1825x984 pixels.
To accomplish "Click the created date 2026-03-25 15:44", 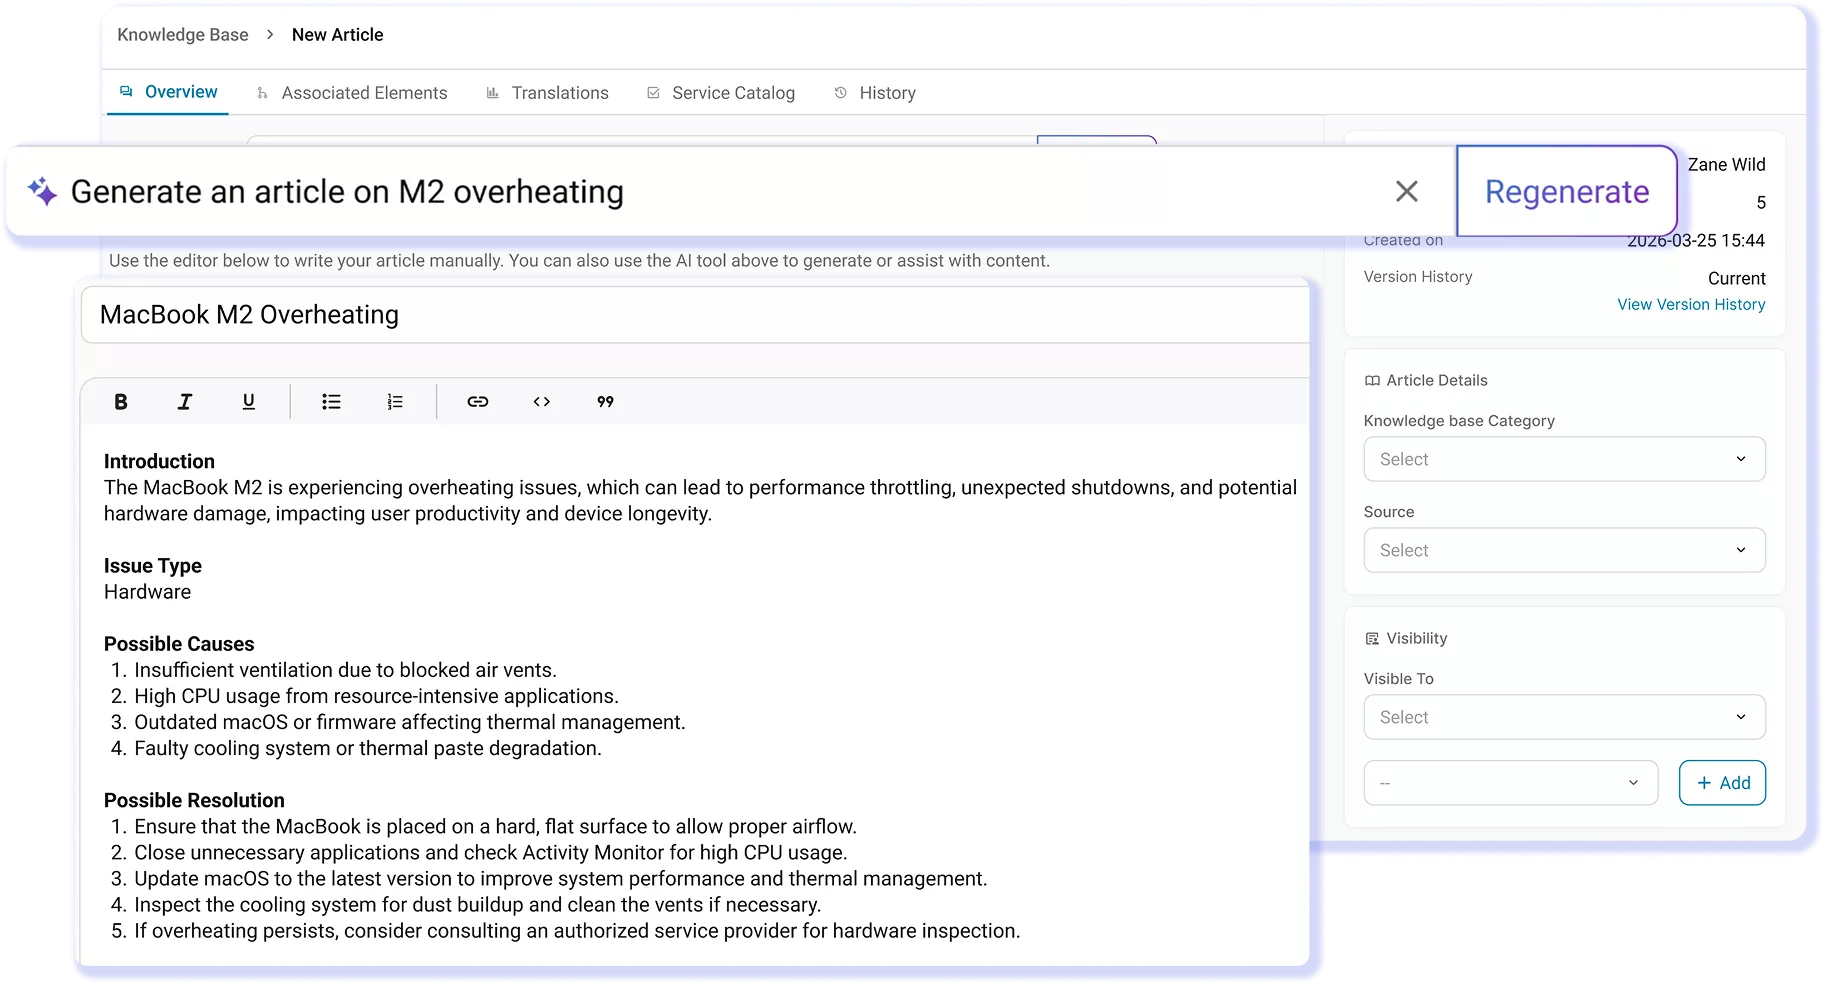I will tap(1696, 241).
